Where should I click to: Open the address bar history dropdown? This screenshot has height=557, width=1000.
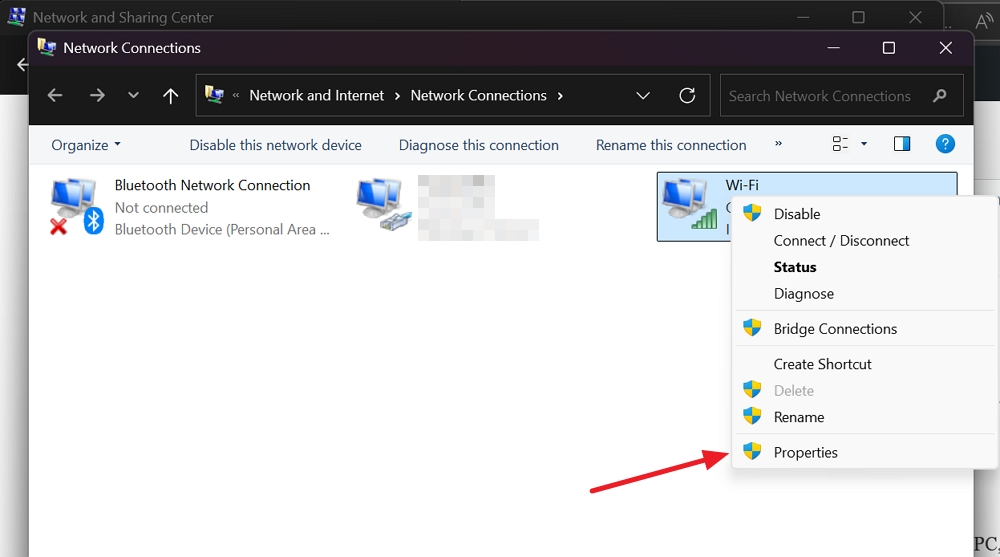[643, 96]
